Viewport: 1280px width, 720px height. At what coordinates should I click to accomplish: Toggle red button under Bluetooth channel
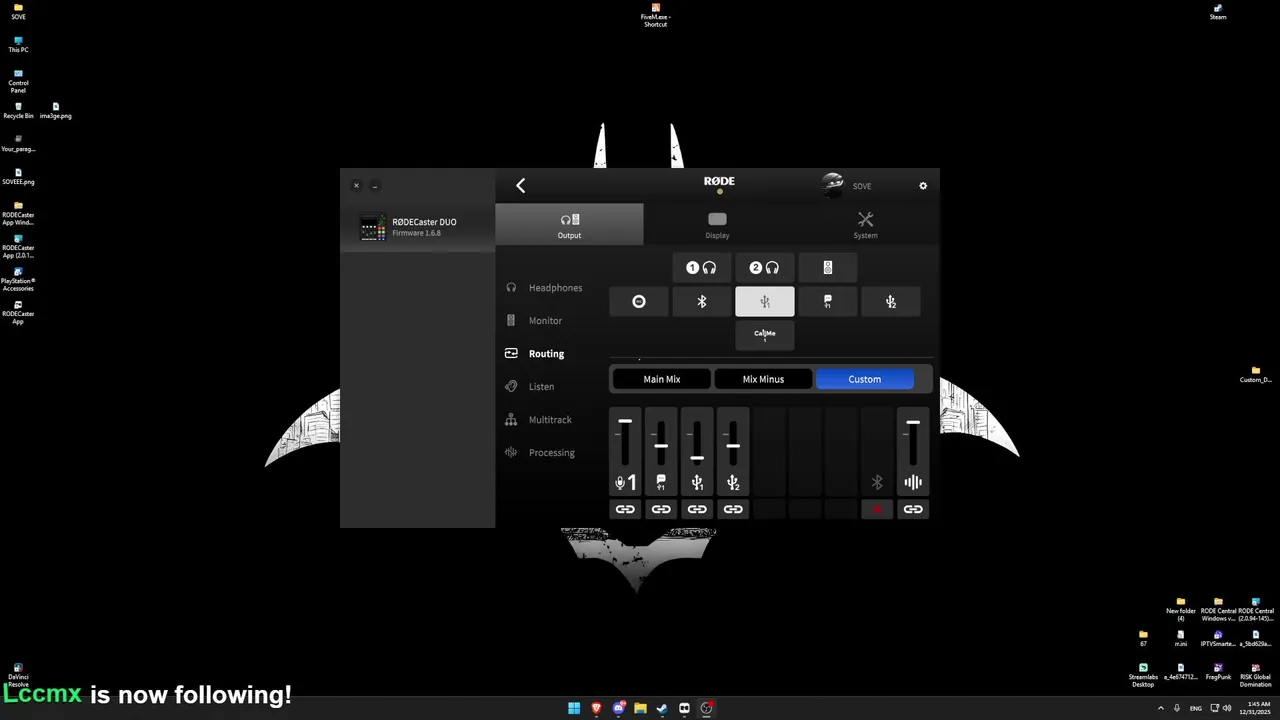click(877, 510)
